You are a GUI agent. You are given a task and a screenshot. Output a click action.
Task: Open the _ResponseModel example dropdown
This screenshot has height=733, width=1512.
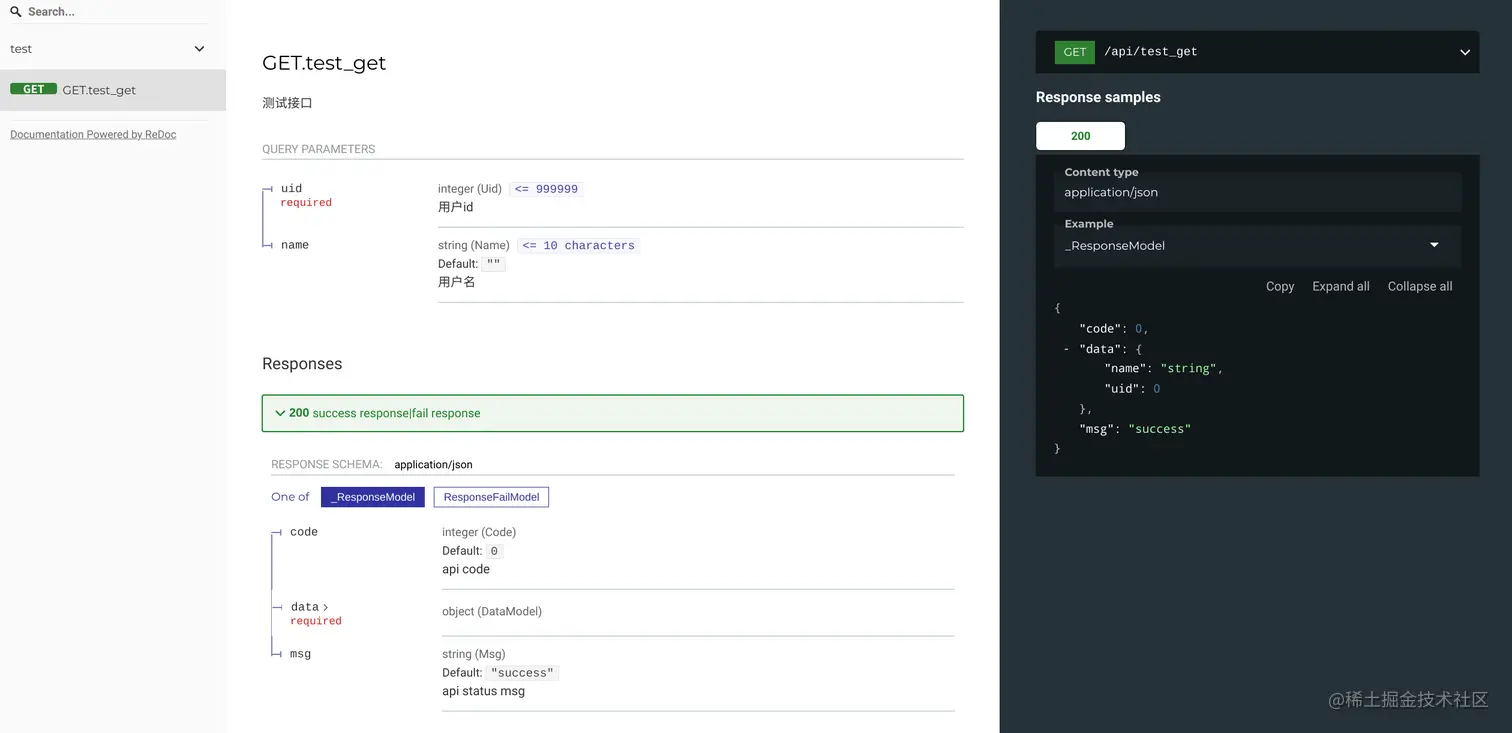click(x=1257, y=245)
